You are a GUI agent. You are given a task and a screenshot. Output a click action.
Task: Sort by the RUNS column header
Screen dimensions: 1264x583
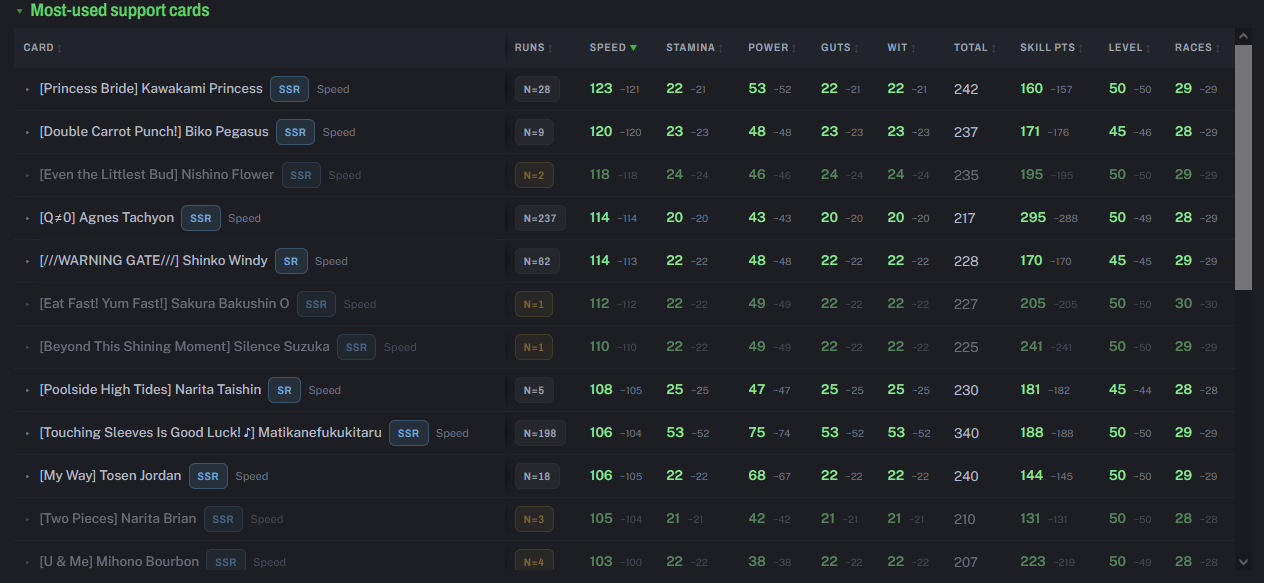[534, 48]
